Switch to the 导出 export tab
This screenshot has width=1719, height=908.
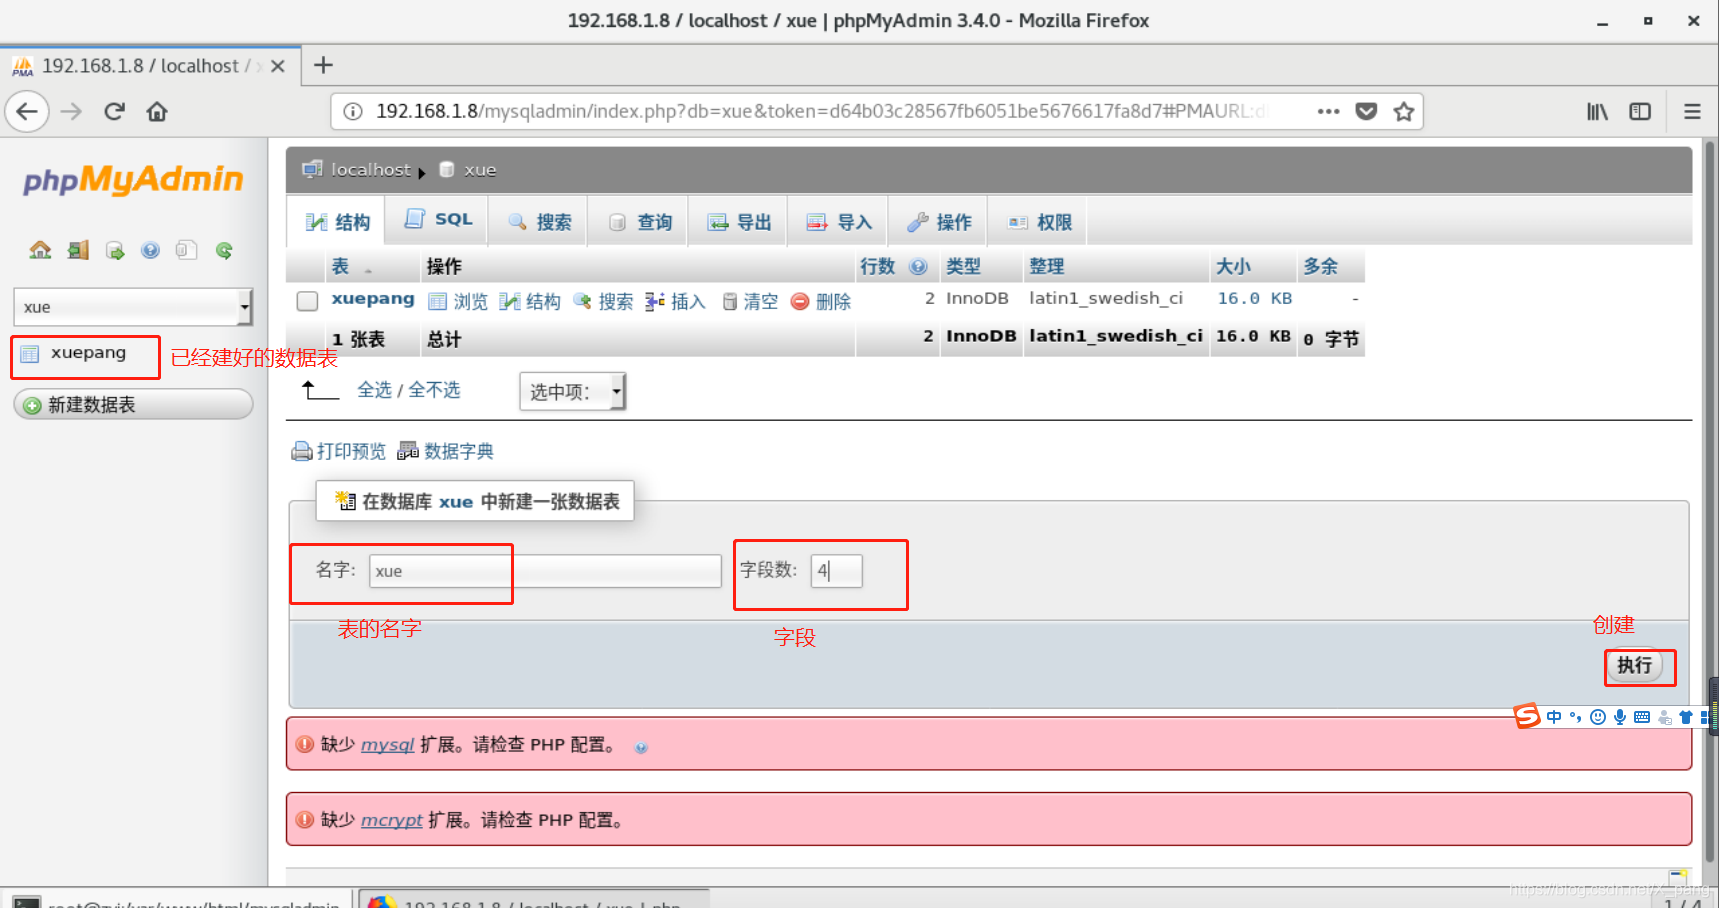[739, 221]
